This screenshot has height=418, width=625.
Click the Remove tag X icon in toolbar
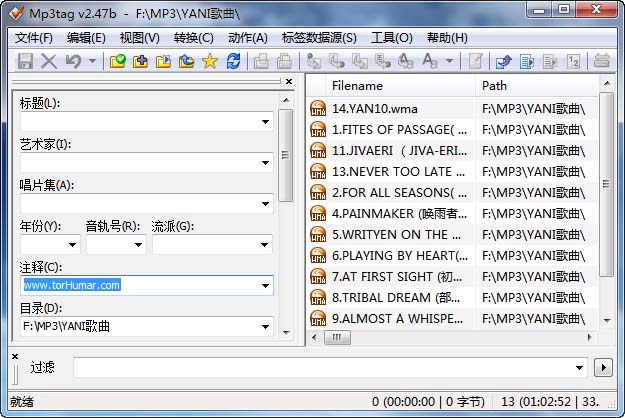click(49, 61)
